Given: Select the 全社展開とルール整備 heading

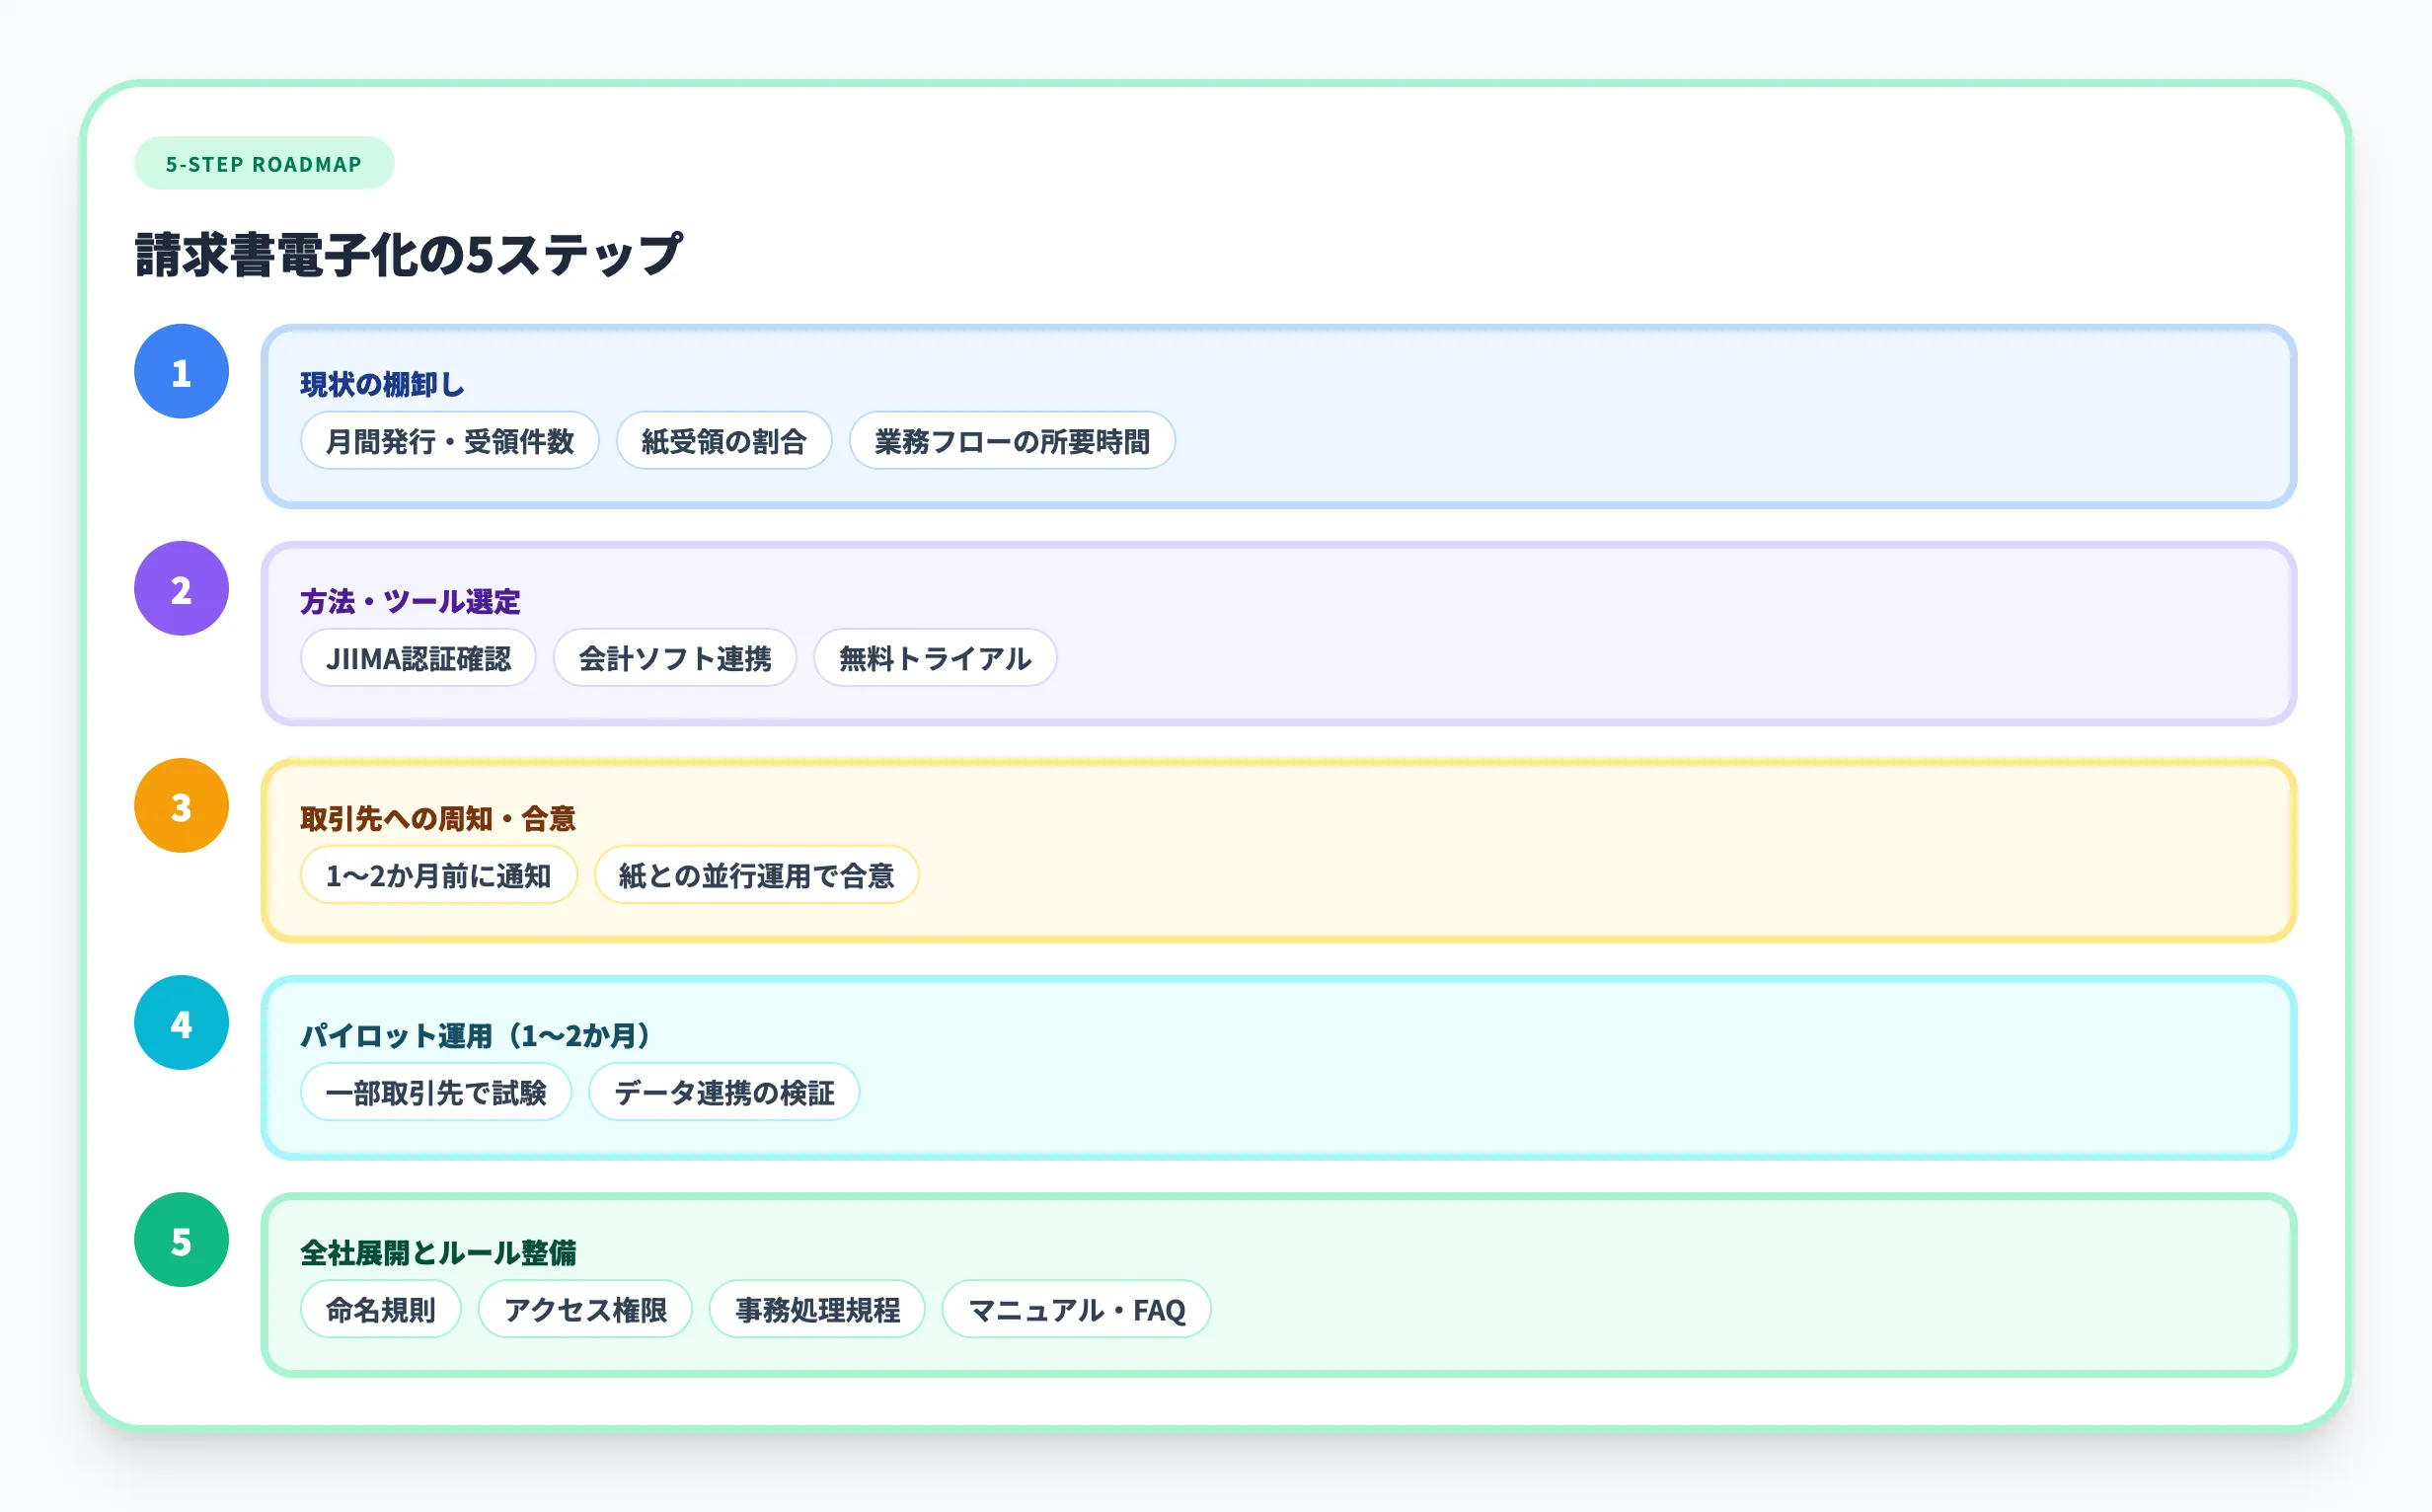Looking at the screenshot, I should [x=438, y=1251].
